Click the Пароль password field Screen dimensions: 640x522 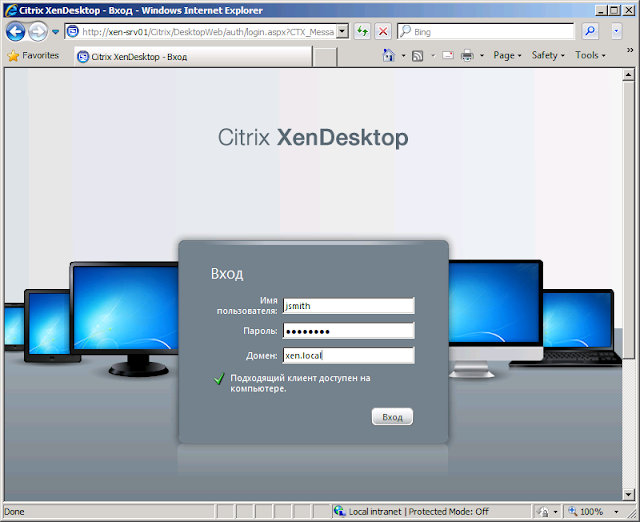349,331
